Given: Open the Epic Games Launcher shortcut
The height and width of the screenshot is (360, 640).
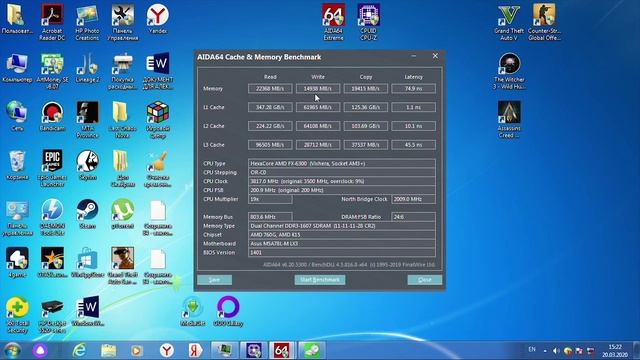Looking at the screenshot, I should (52, 168).
